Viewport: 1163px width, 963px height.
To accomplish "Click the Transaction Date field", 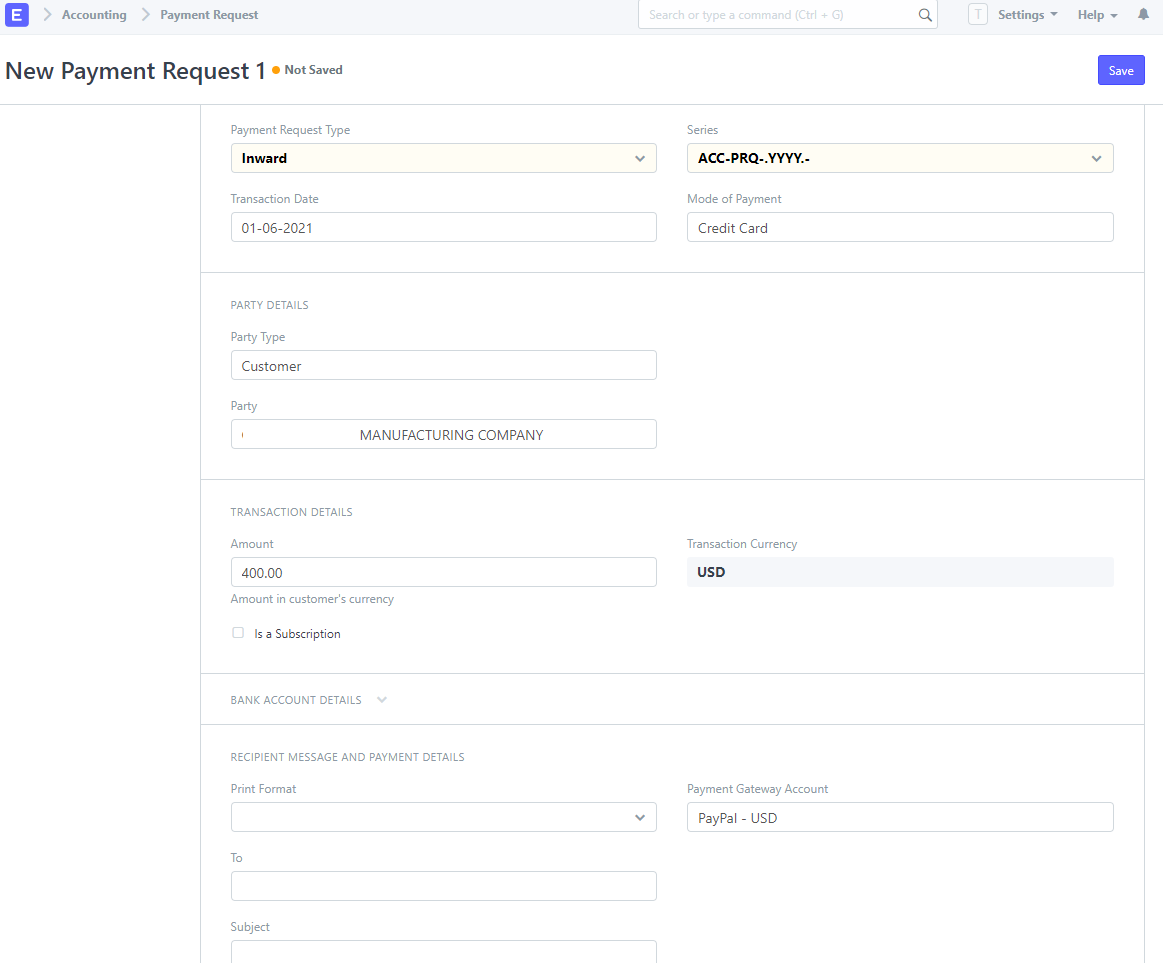I will pyautogui.click(x=443, y=227).
